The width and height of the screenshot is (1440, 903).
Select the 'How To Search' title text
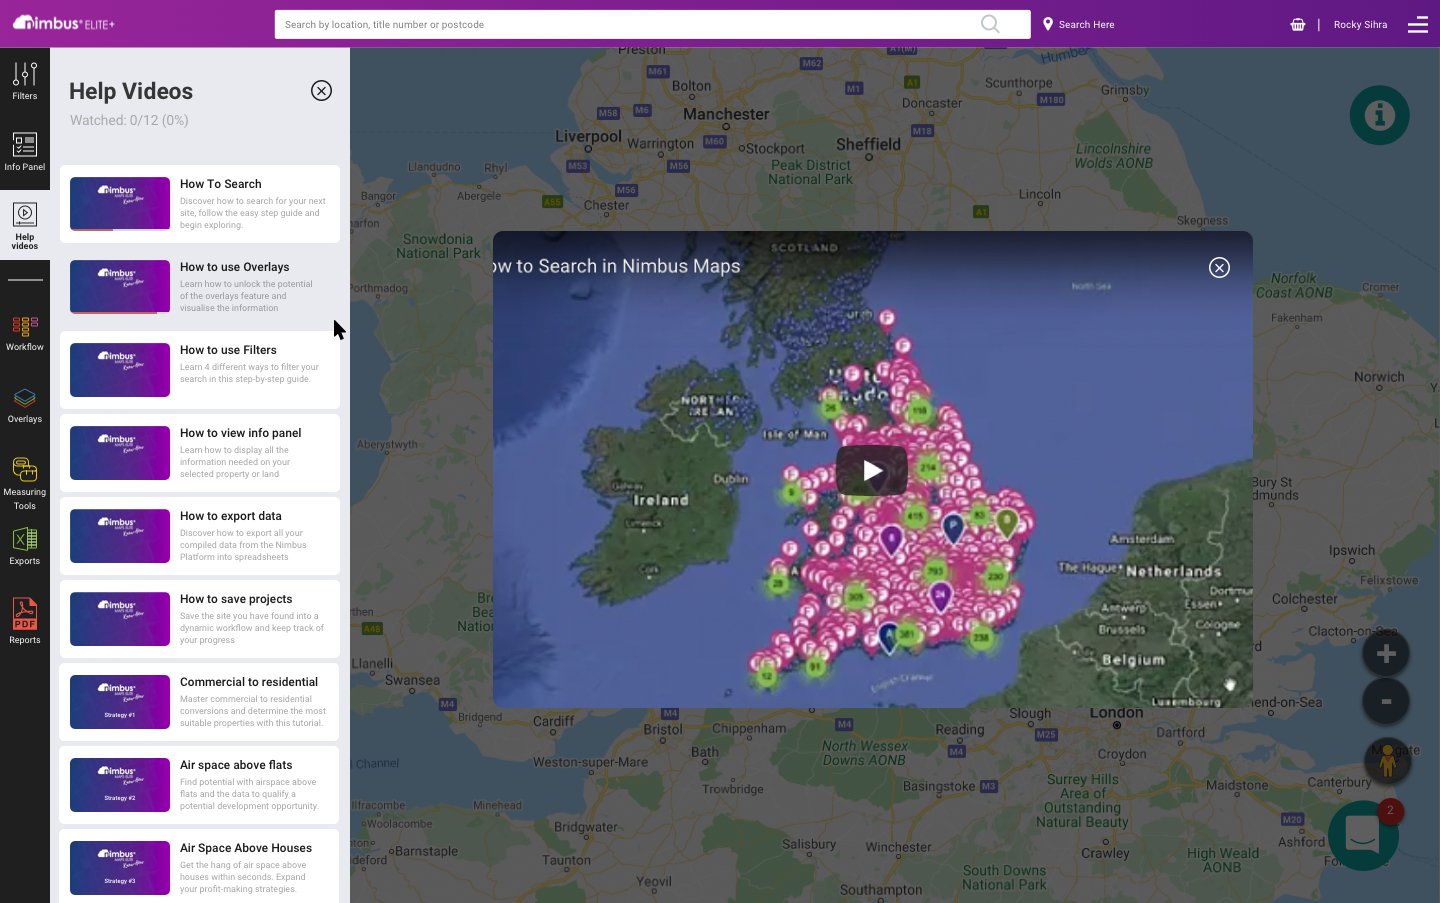pos(221,184)
